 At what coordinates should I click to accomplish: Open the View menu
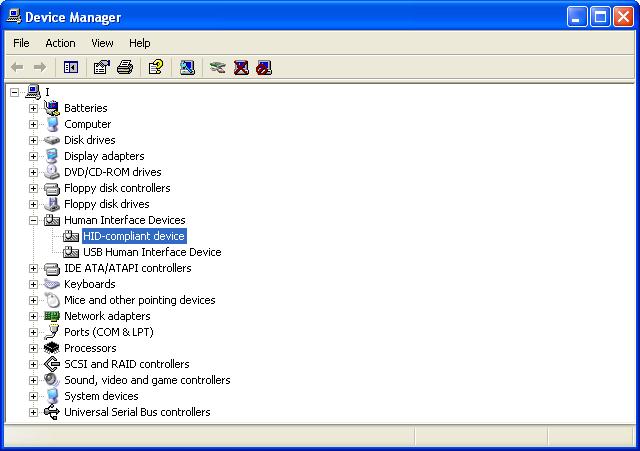coord(102,43)
